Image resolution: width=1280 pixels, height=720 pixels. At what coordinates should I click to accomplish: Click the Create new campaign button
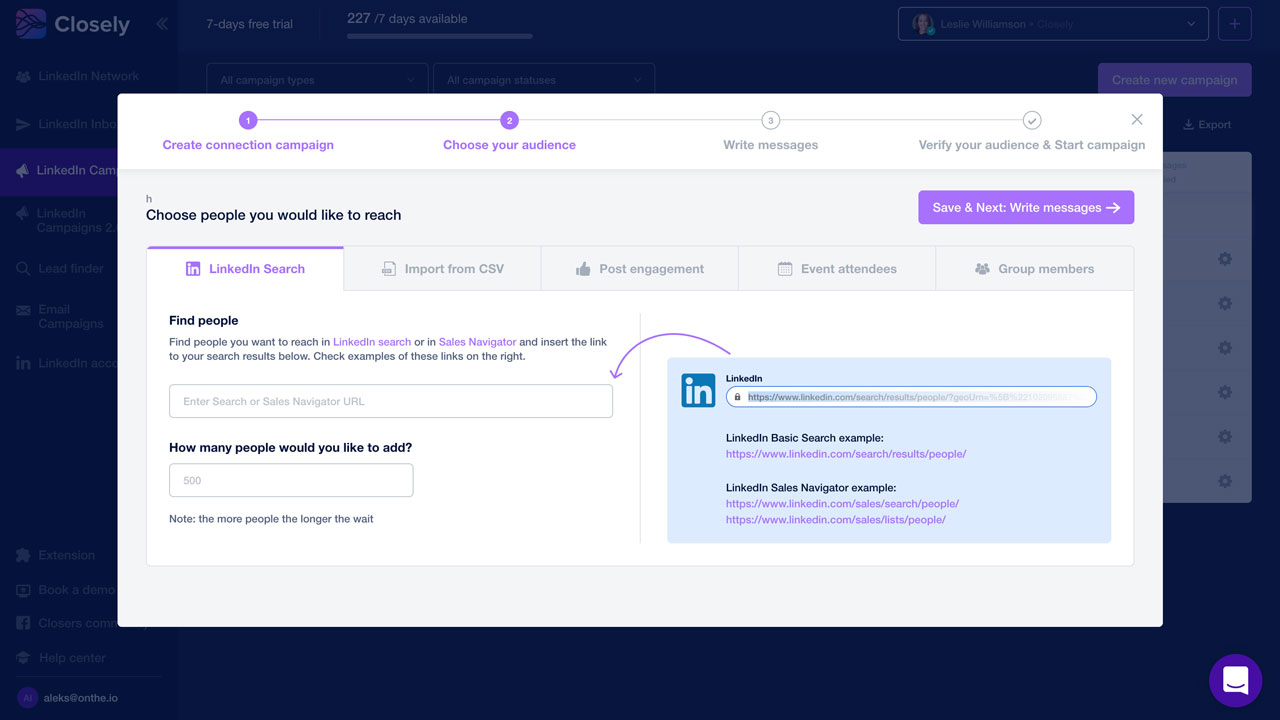tap(1174, 80)
